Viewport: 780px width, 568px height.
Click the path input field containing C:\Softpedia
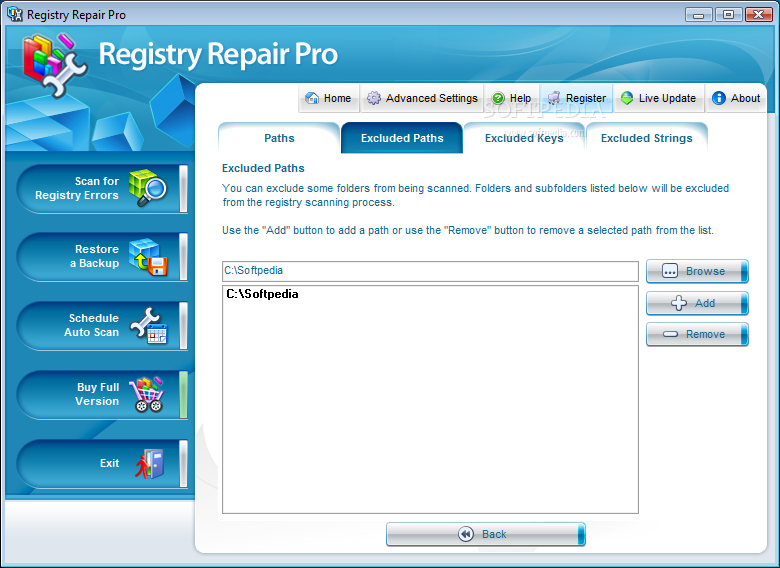coord(430,271)
